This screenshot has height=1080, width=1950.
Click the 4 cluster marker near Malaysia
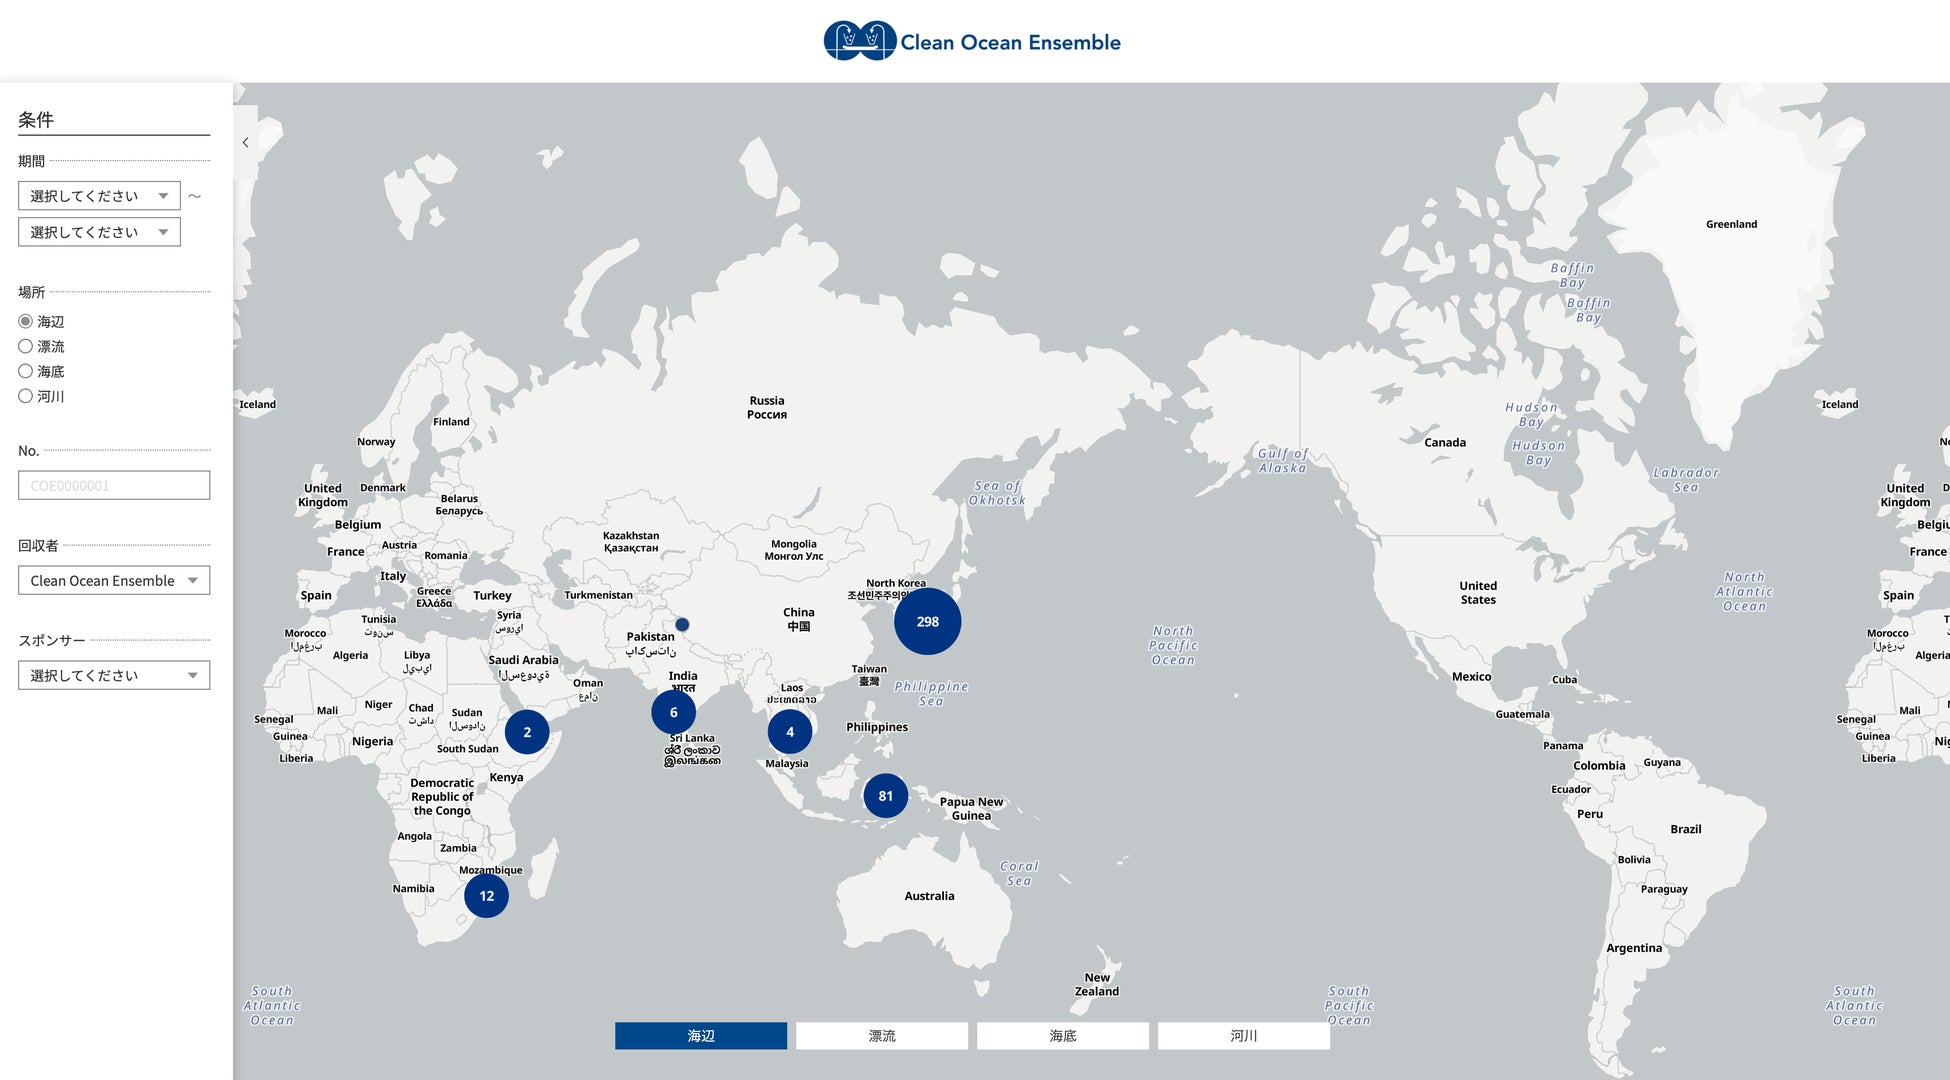click(x=789, y=732)
